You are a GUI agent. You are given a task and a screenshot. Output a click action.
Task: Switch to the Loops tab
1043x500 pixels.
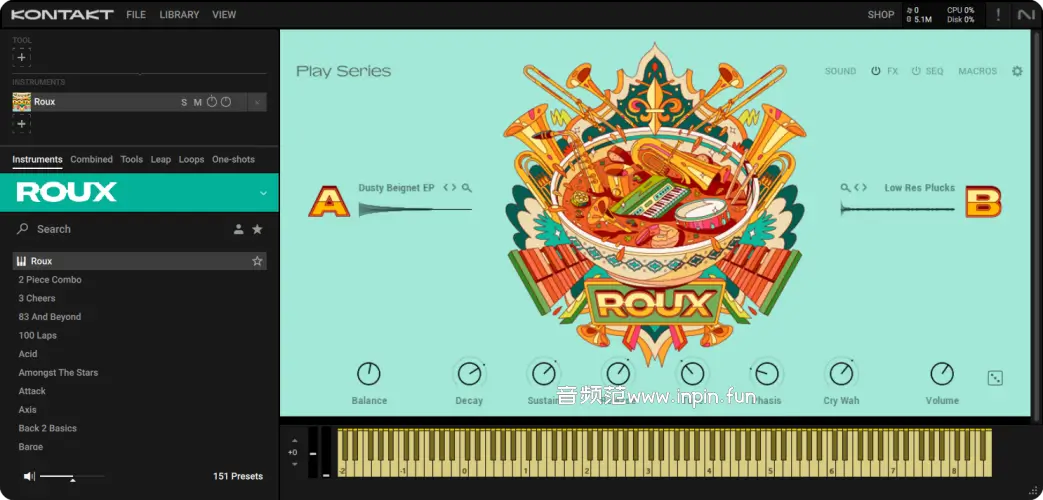192,160
